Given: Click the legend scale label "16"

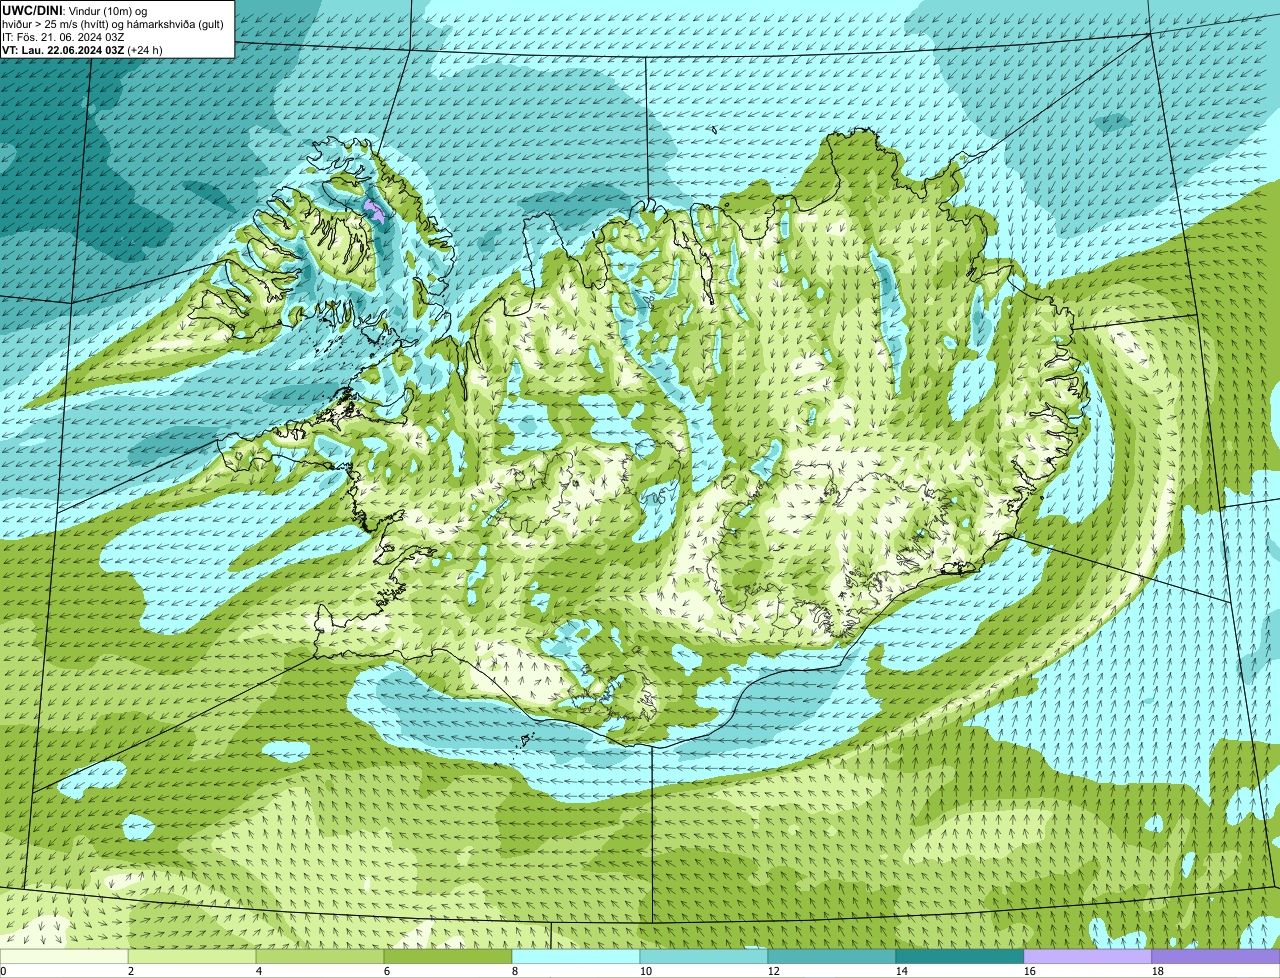Looking at the screenshot, I should (x=1030, y=971).
